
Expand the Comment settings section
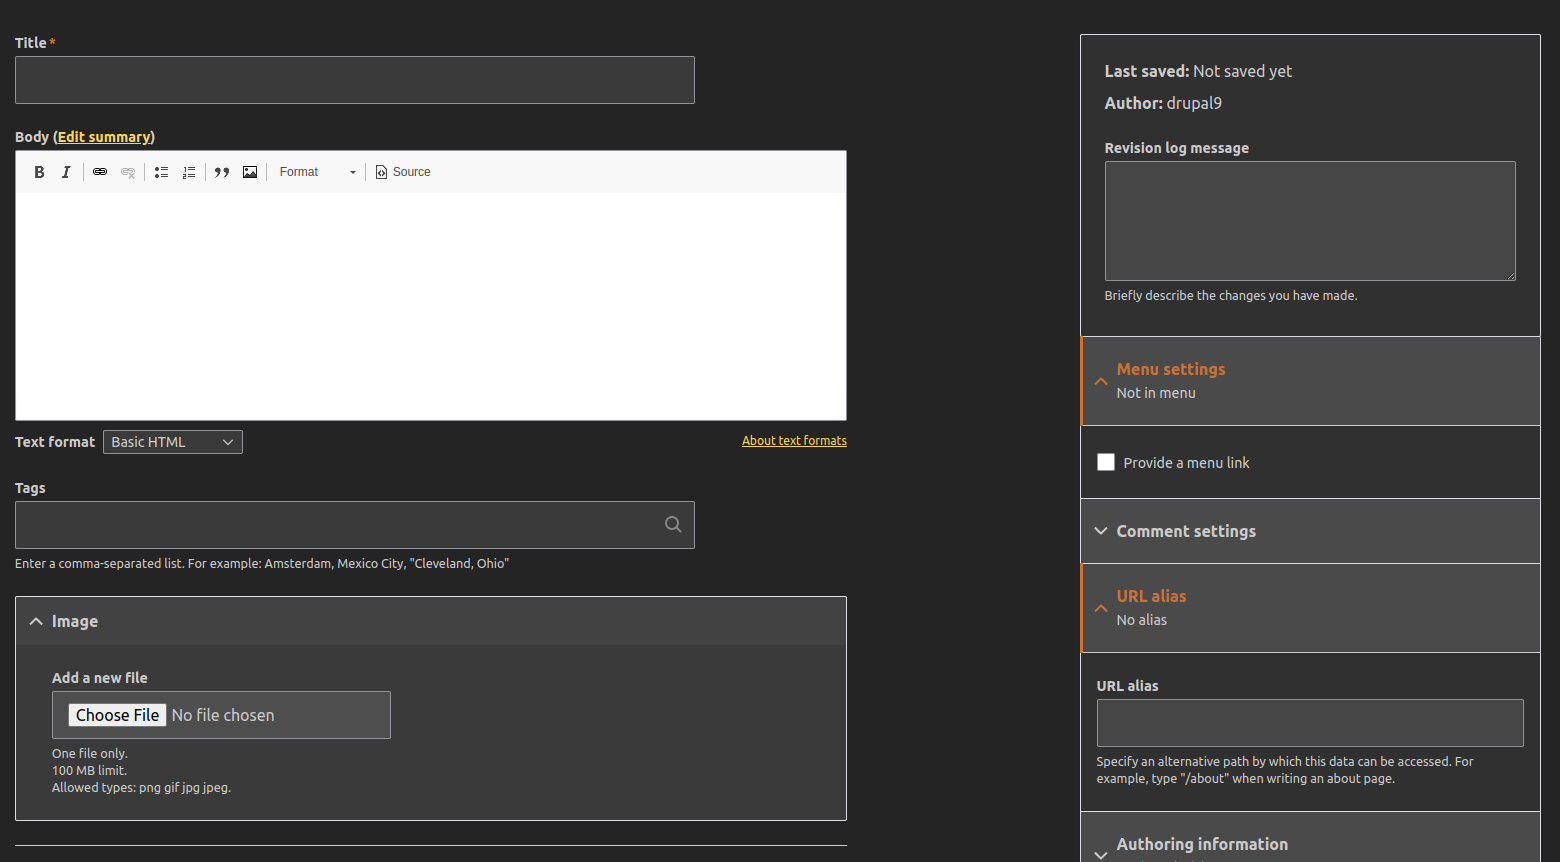(x=1186, y=531)
